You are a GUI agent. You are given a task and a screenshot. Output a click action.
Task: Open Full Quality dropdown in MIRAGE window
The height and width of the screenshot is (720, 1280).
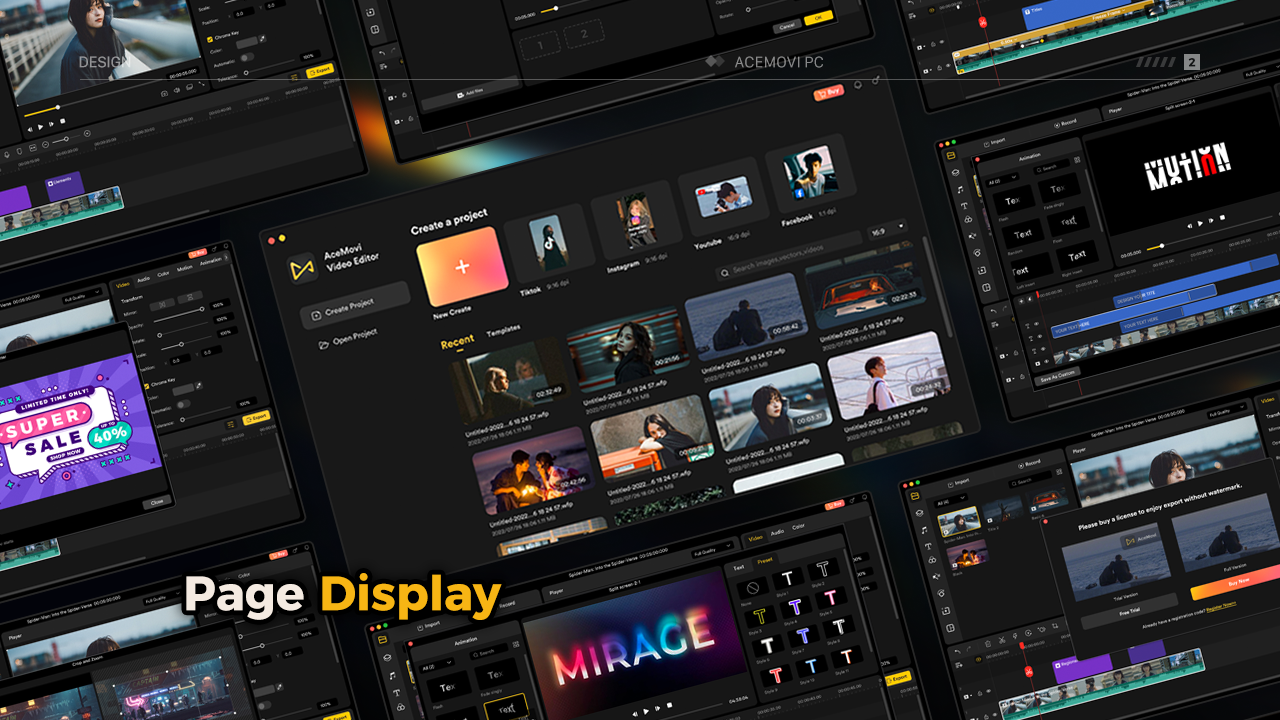[x=712, y=552]
